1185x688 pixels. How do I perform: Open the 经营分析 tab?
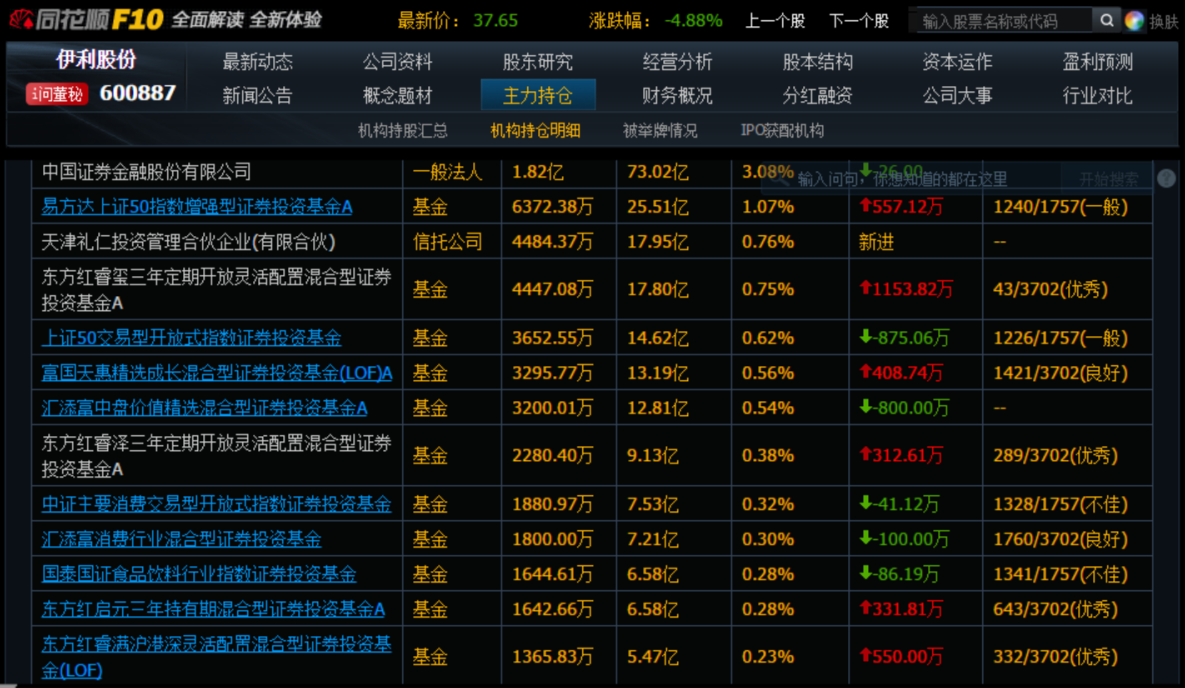(x=677, y=61)
